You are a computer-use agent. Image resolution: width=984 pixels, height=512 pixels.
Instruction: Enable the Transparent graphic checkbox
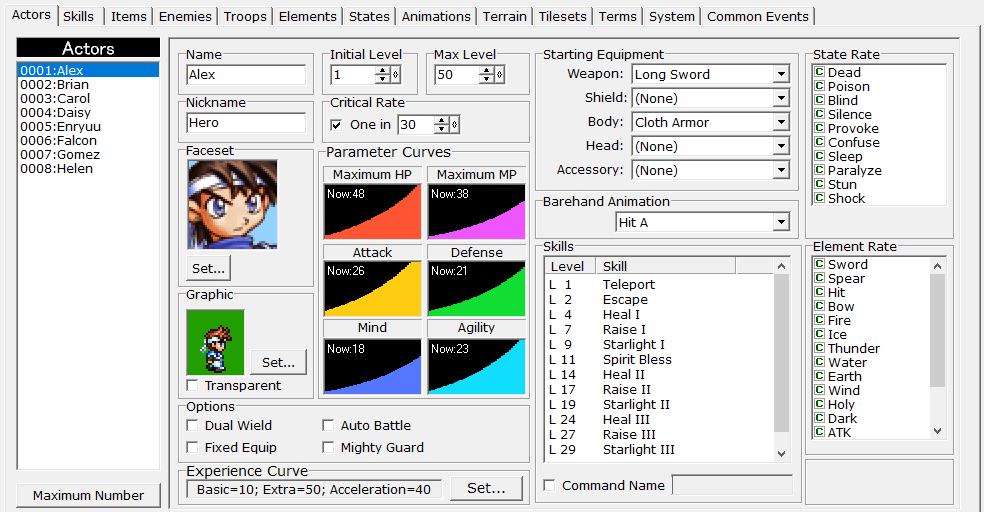[193, 385]
